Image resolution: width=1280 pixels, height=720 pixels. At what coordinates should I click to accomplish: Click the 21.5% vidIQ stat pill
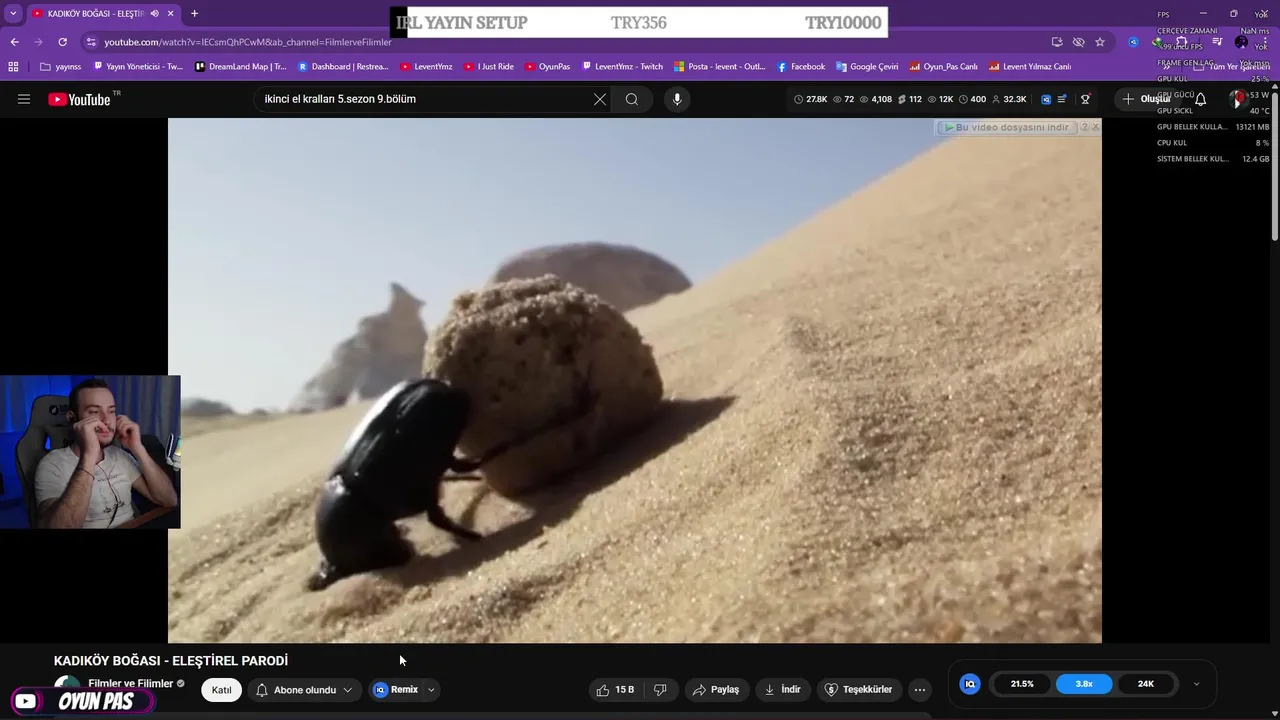point(1022,684)
